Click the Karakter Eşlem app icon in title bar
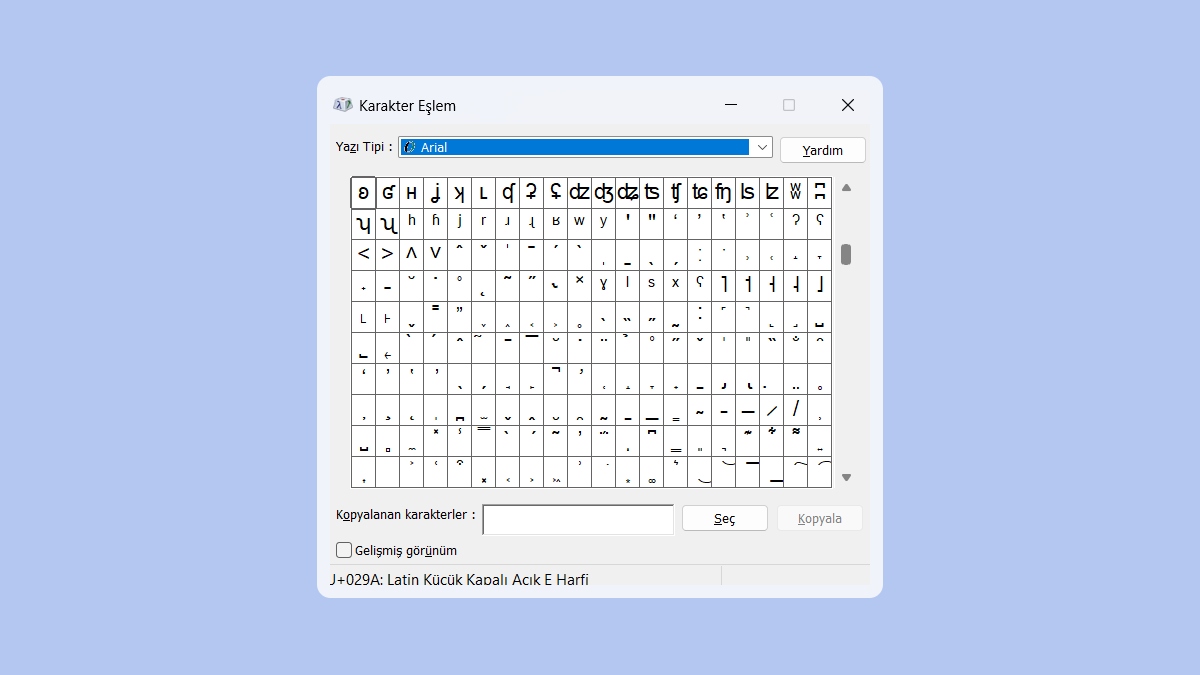 click(x=343, y=105)
